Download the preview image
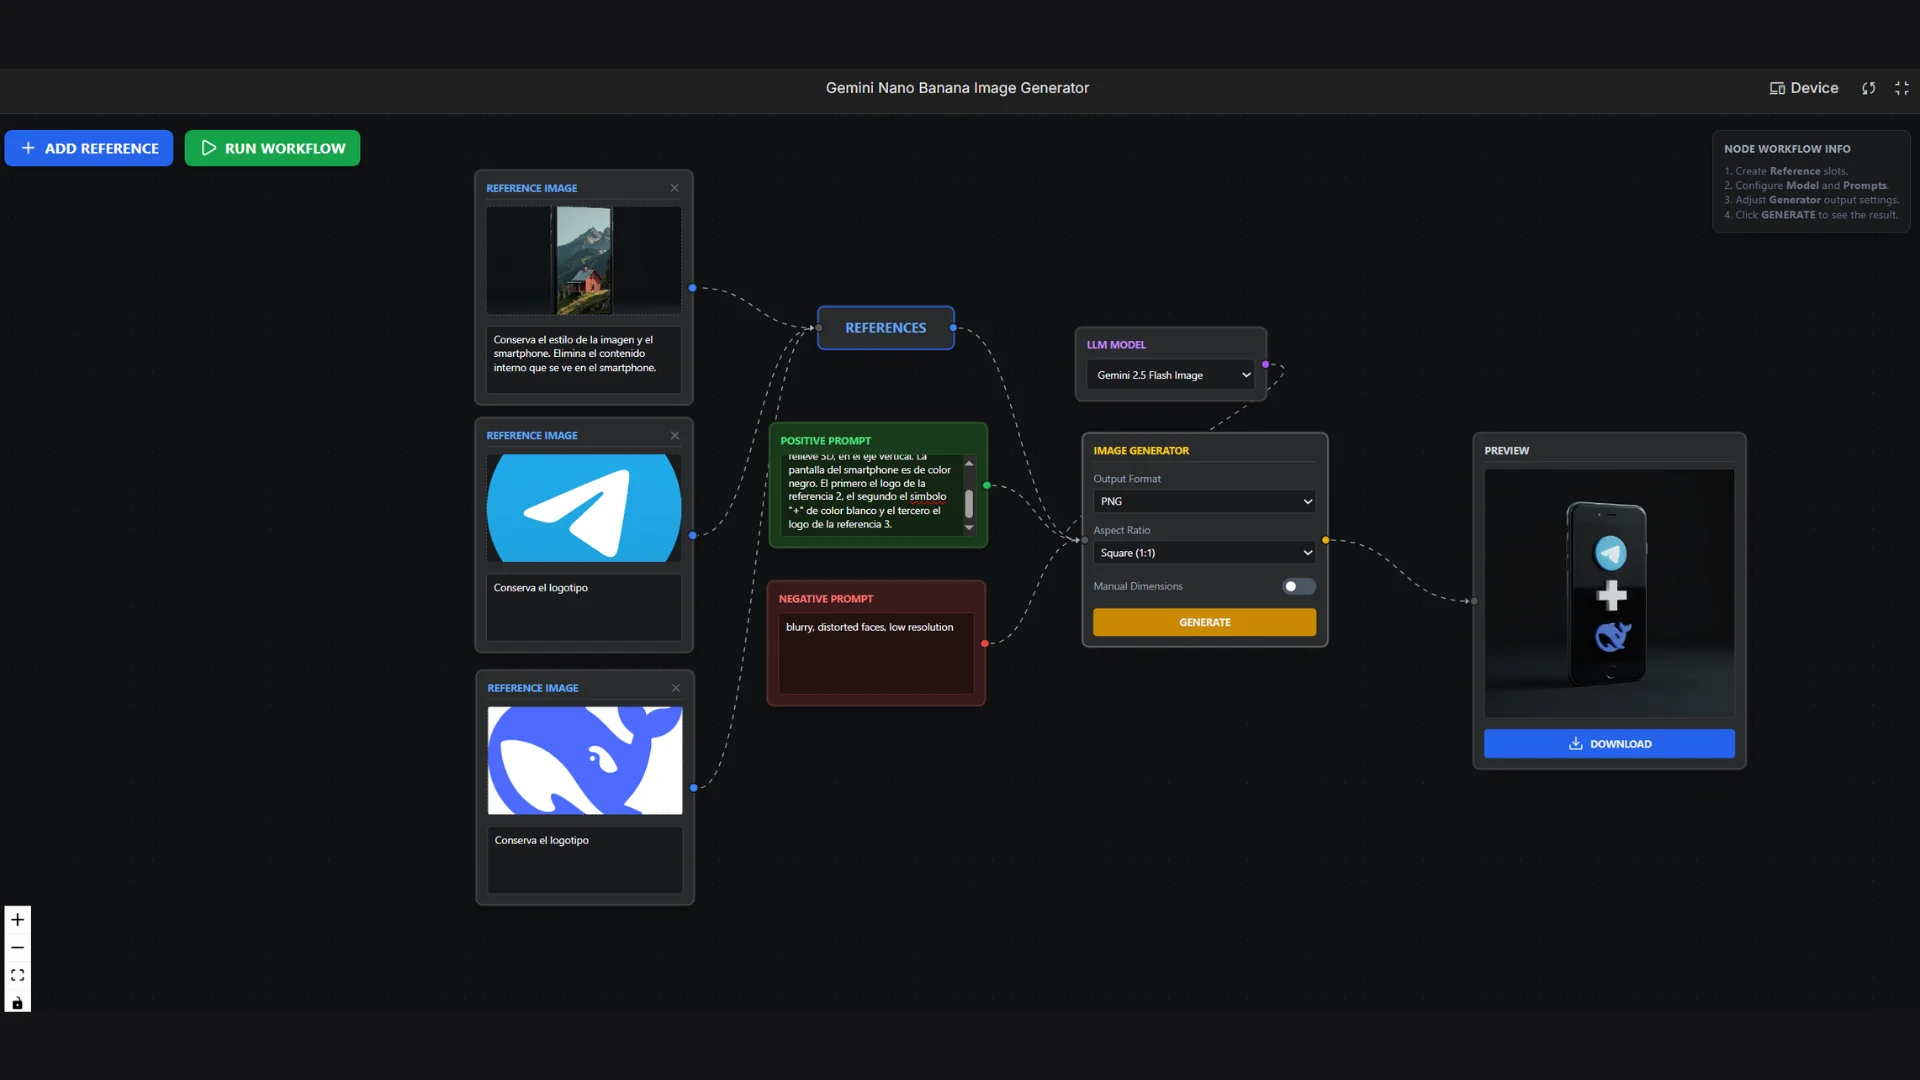This screenshot has height=1080, width=1920. tap(1609, 744)
